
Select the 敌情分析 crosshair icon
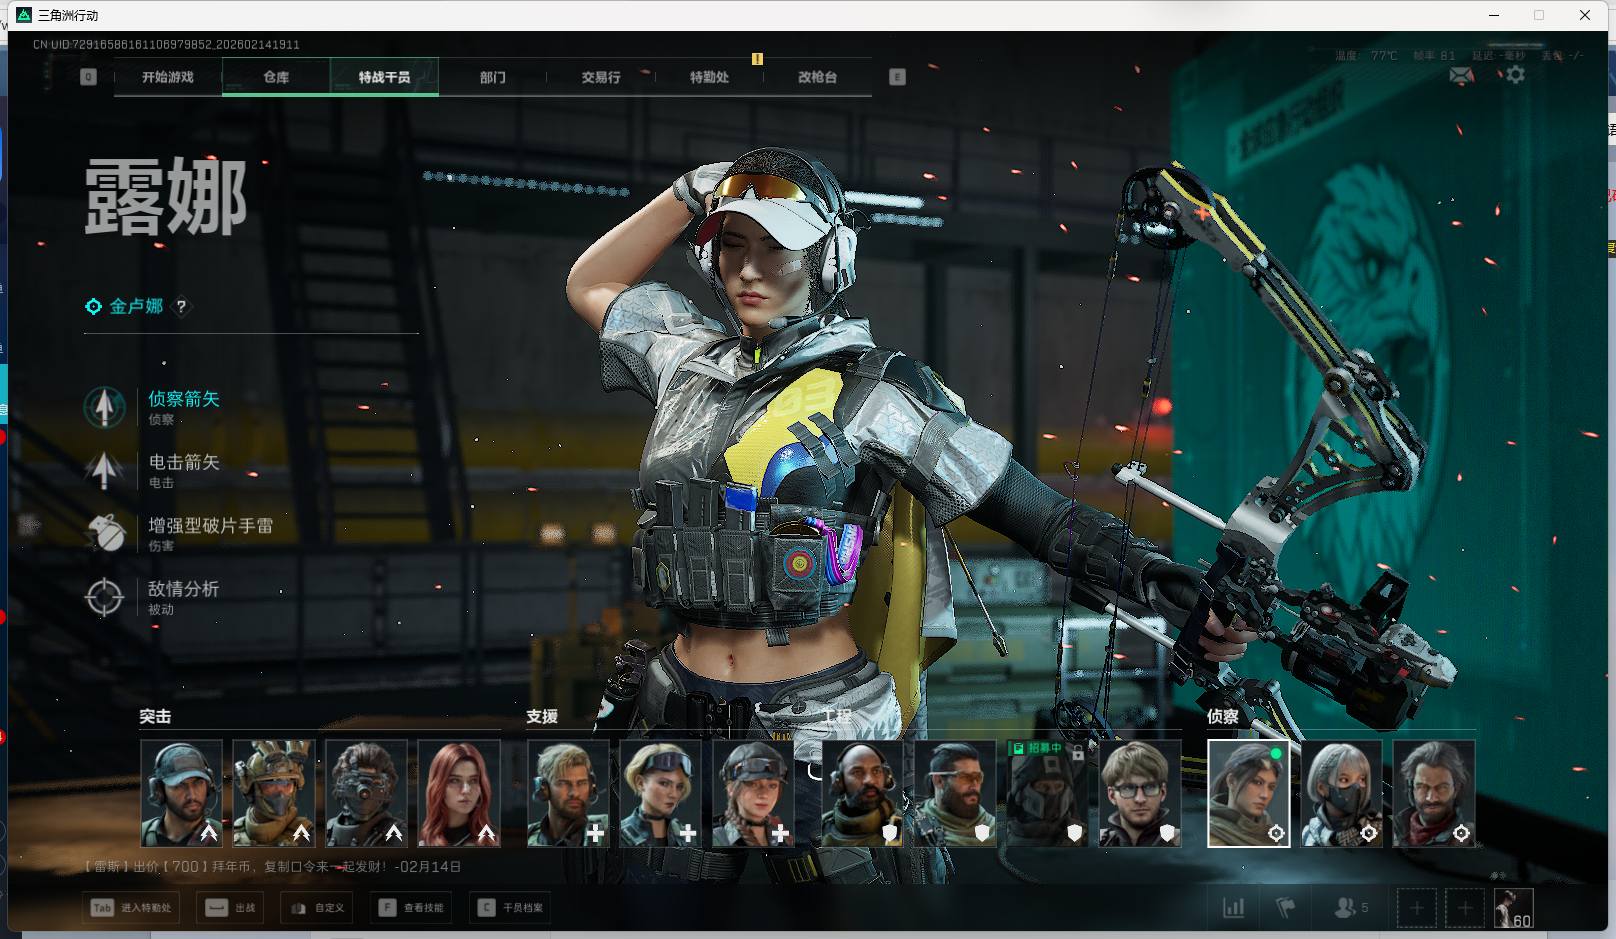tap(105, 597)
